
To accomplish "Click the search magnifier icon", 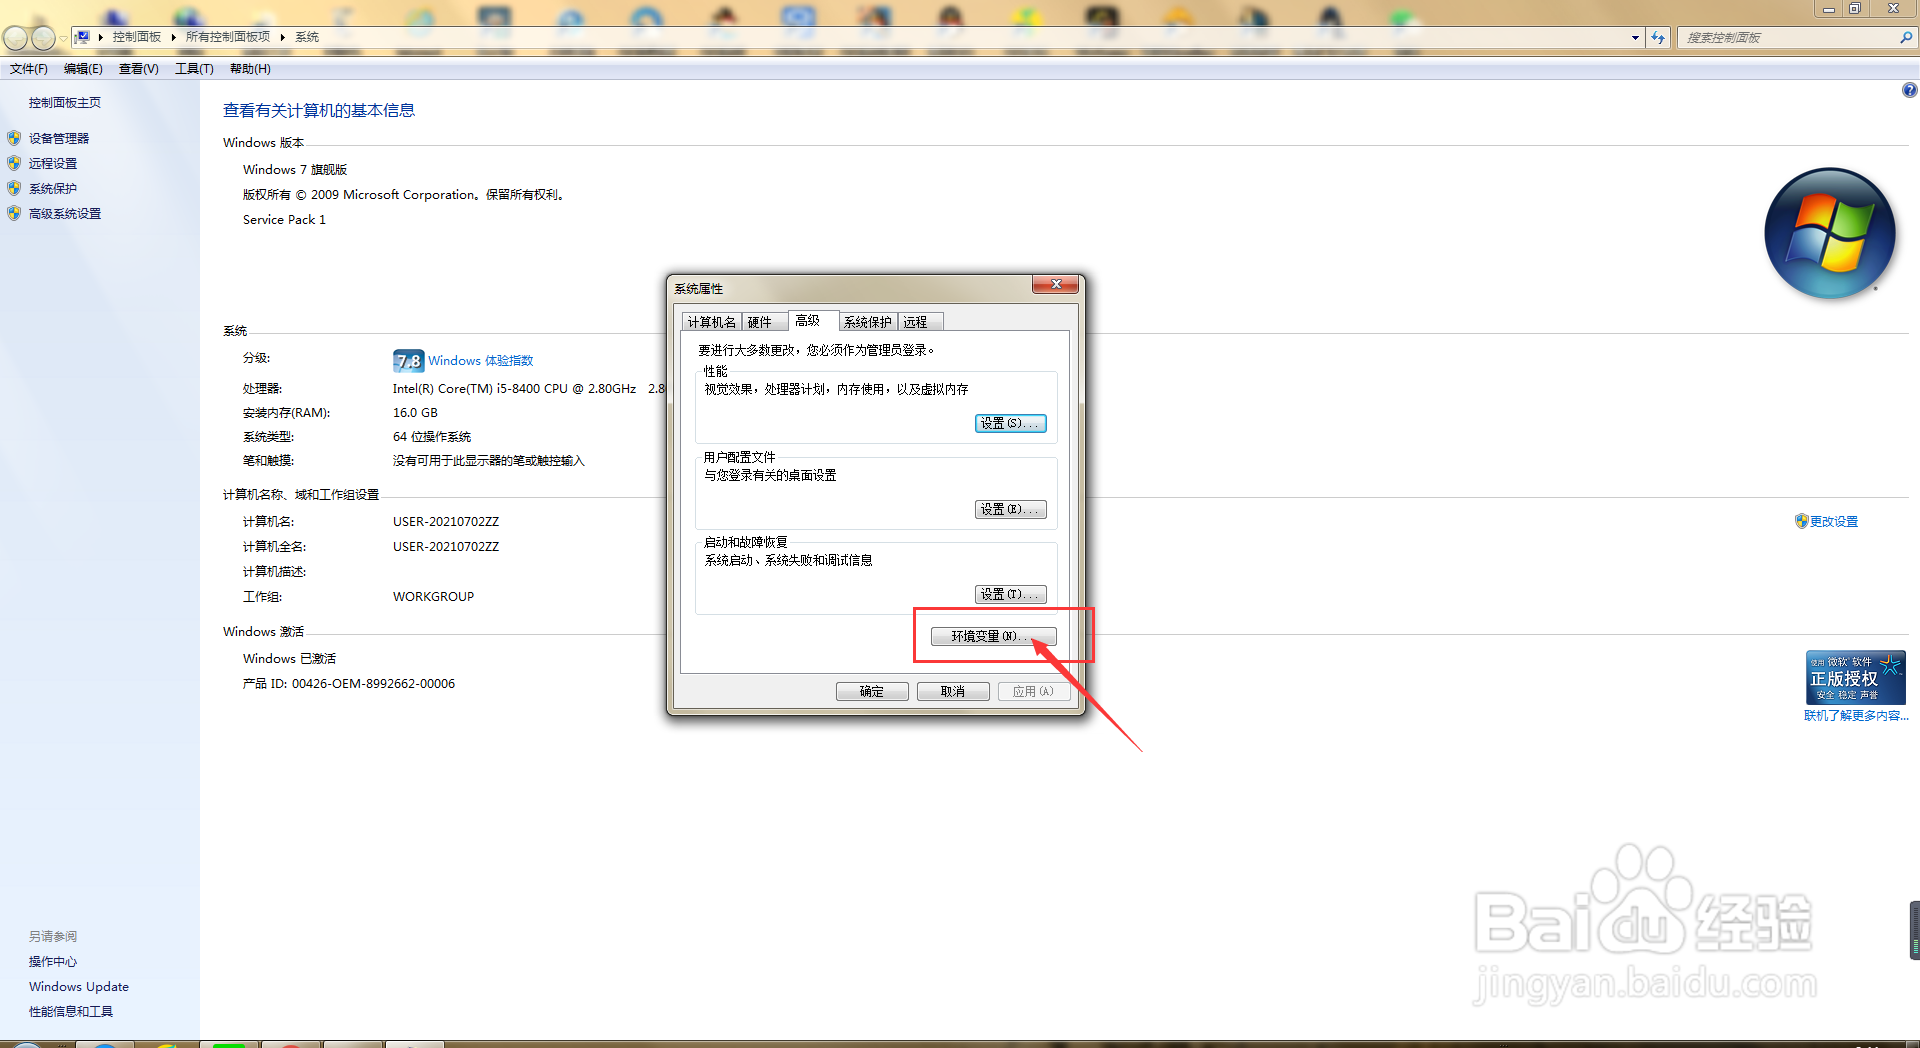I will point(1906,37).
